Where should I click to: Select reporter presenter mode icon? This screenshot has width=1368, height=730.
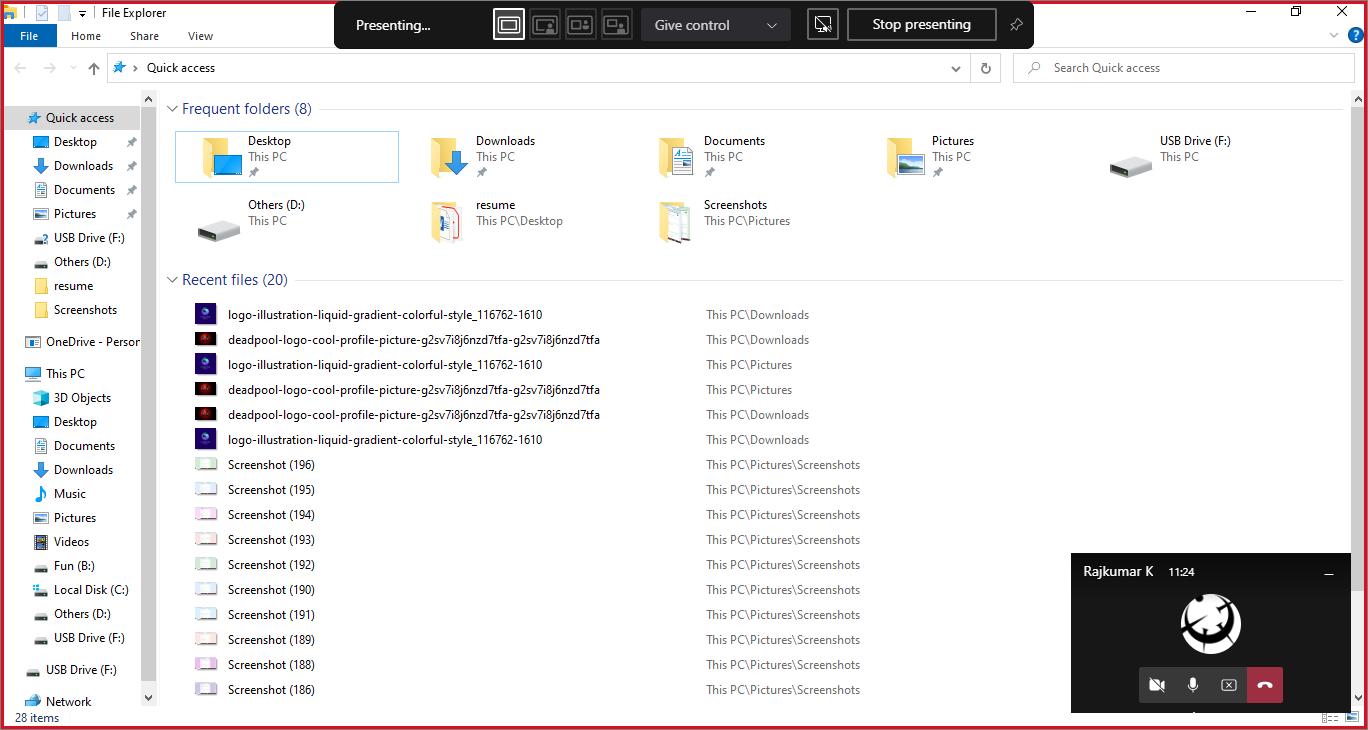pos(617,25)
